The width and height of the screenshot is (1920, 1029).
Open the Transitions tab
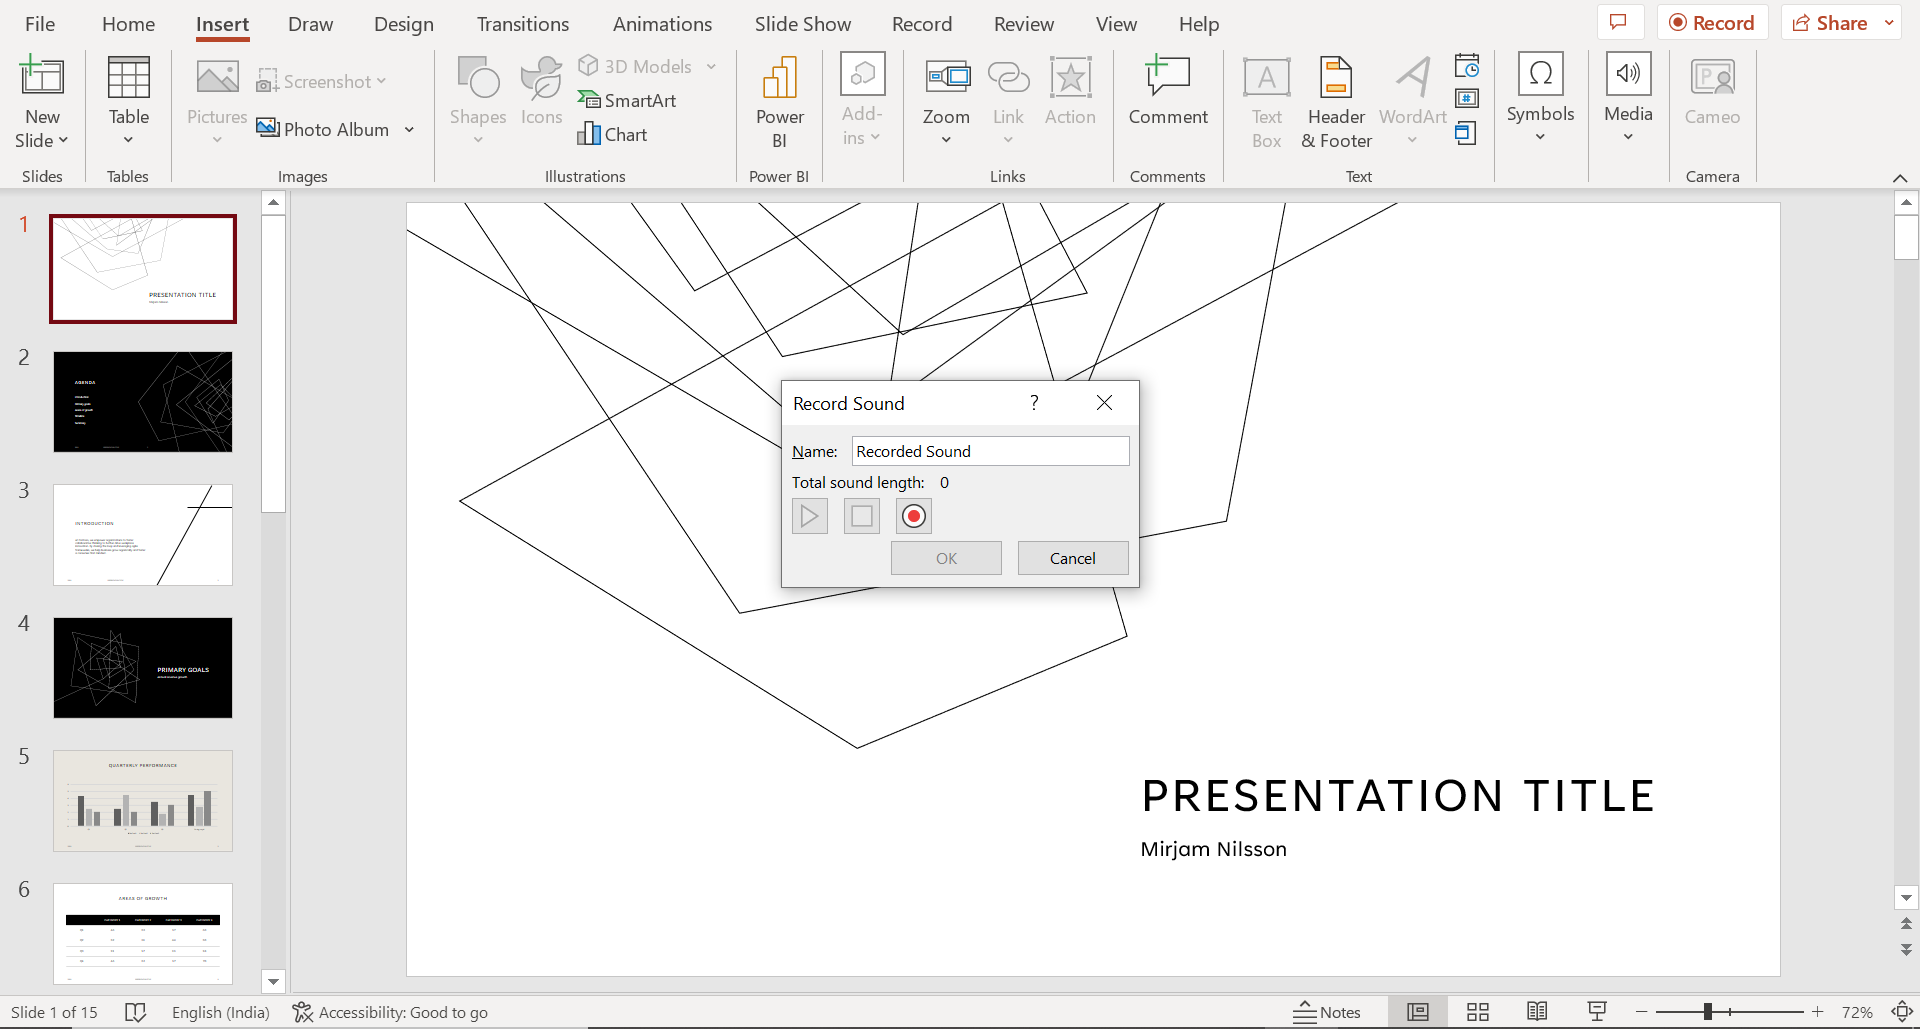[x=522, y=23]
